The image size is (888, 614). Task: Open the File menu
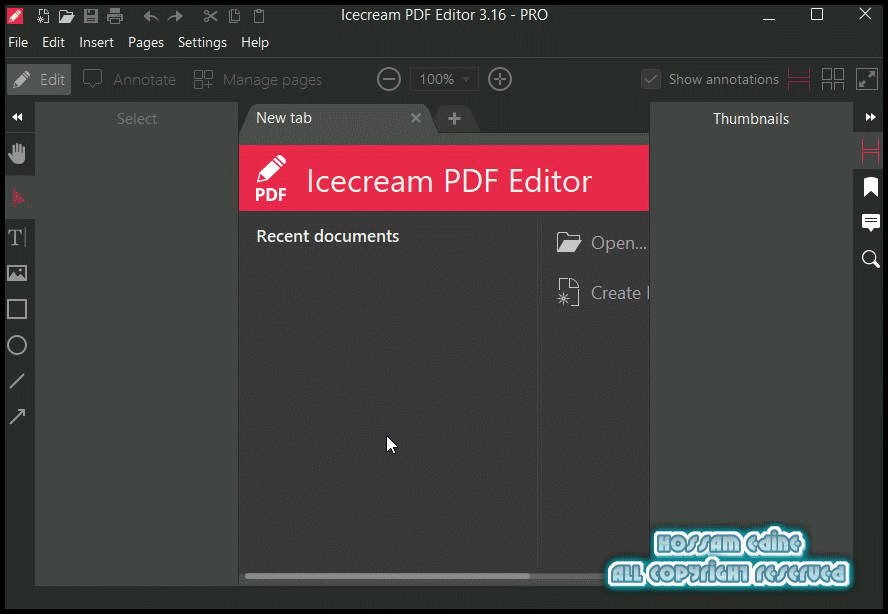18,42
